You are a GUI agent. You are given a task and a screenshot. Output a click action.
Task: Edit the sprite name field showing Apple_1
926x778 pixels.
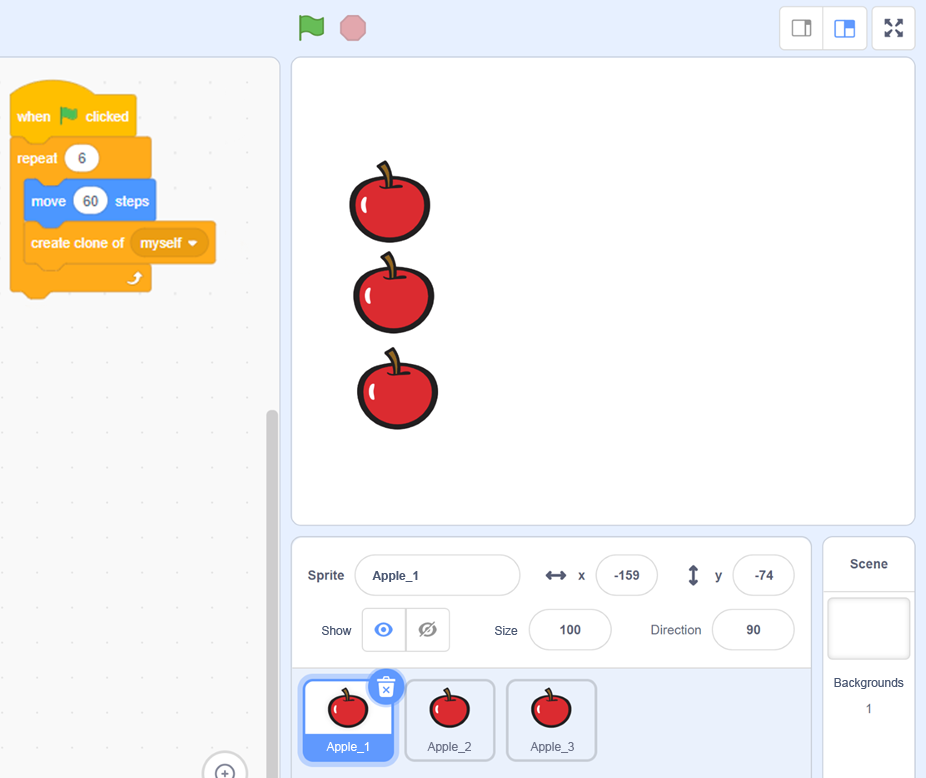[437, 575]
